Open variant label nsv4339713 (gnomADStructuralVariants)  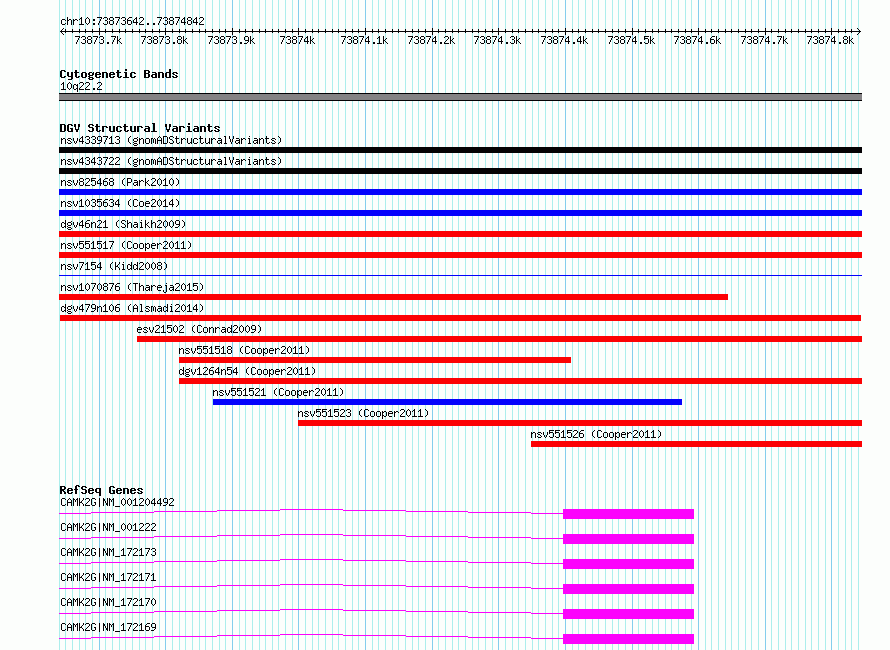click(171, 140)
